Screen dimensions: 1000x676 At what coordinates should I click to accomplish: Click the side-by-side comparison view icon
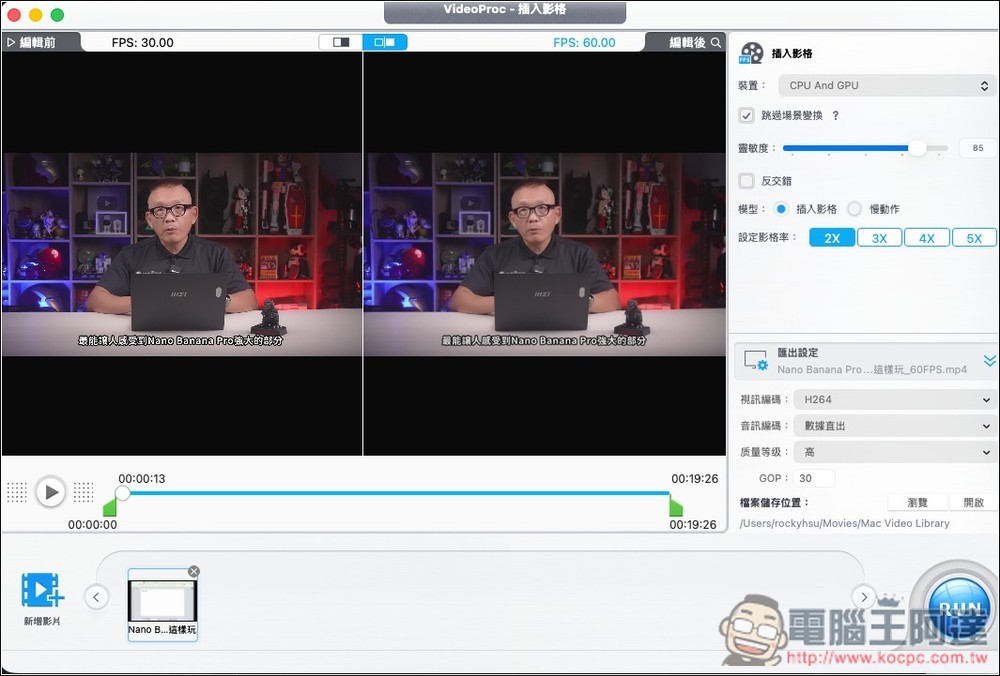385,42
